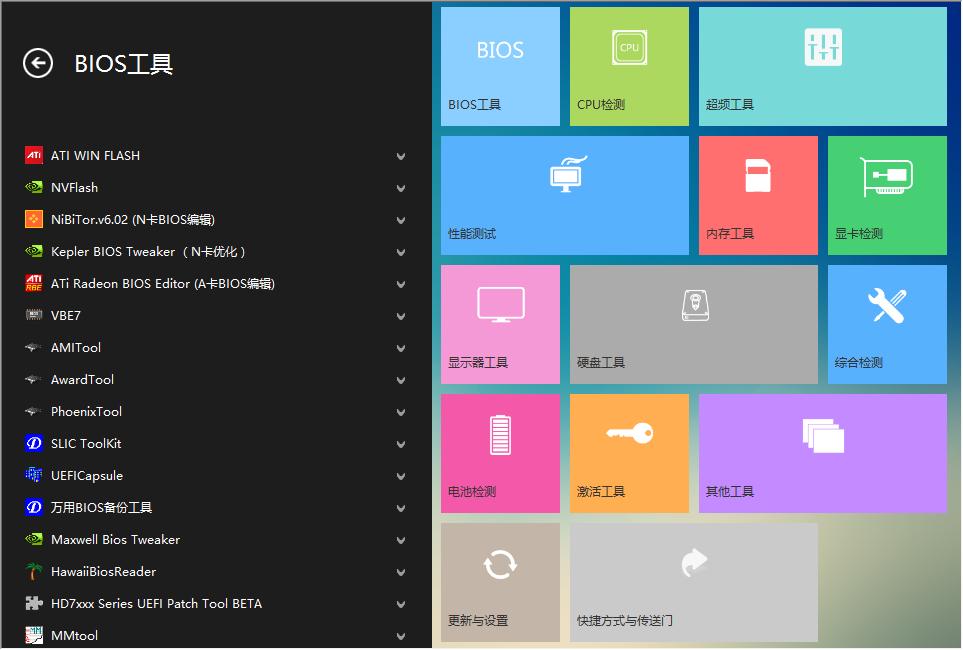This screenshot has width=963, height=650.
Task: Open the 其他工具 tile
Action: [822, 453]
